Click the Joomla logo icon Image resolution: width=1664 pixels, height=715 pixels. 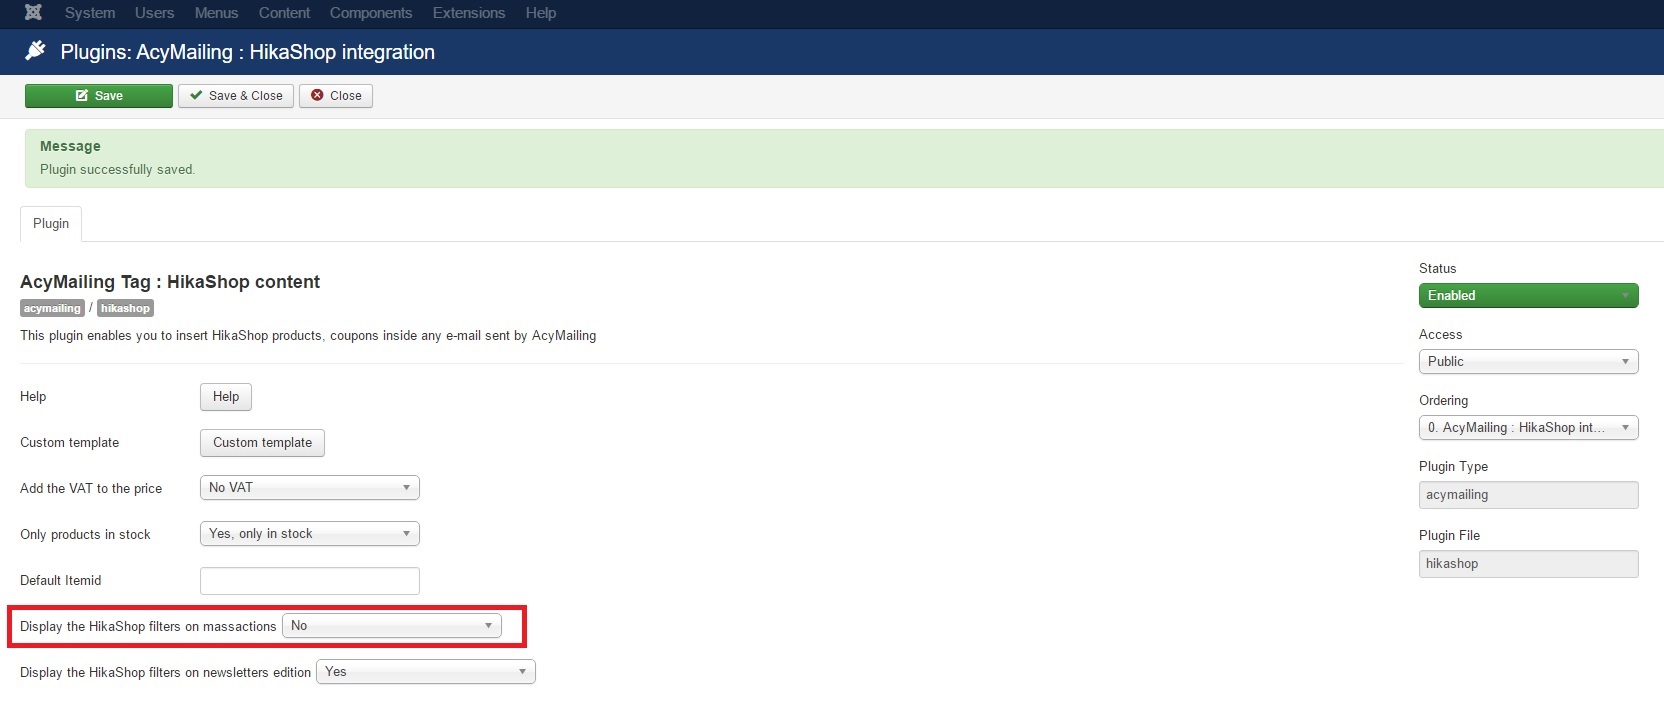coord(33,13)
